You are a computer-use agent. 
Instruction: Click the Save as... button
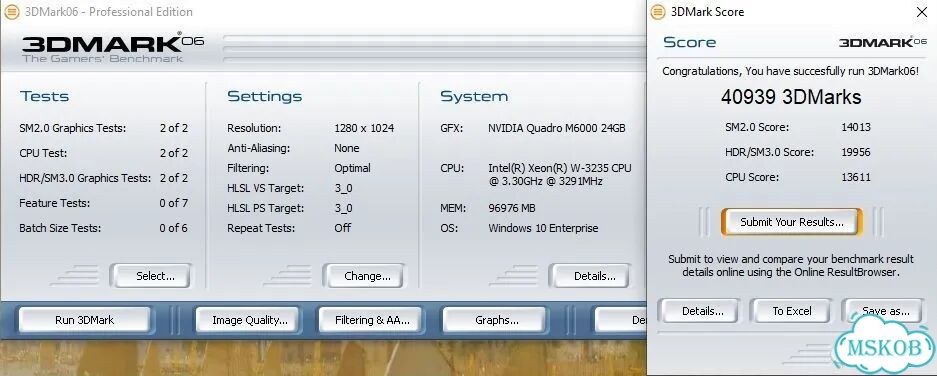(884, 311)
